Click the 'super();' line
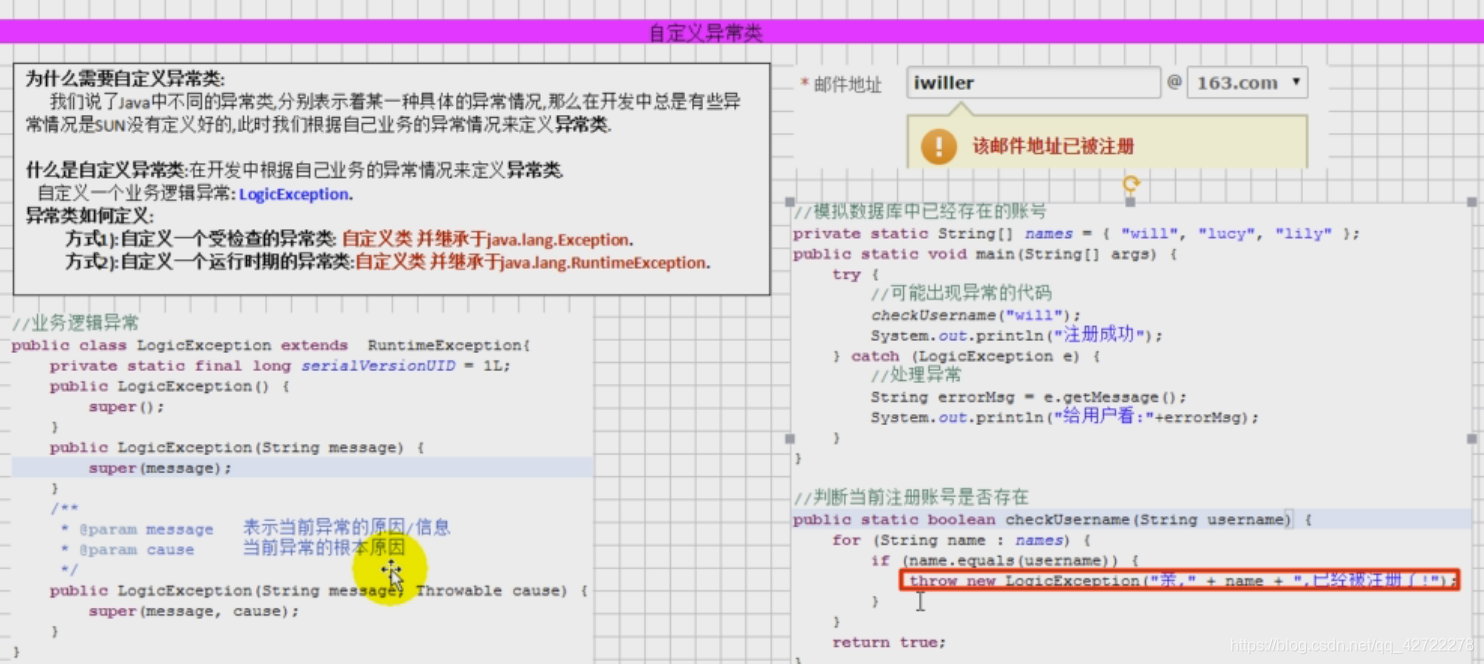Viewport: 1484px width, 664px height. coord(126,407)
